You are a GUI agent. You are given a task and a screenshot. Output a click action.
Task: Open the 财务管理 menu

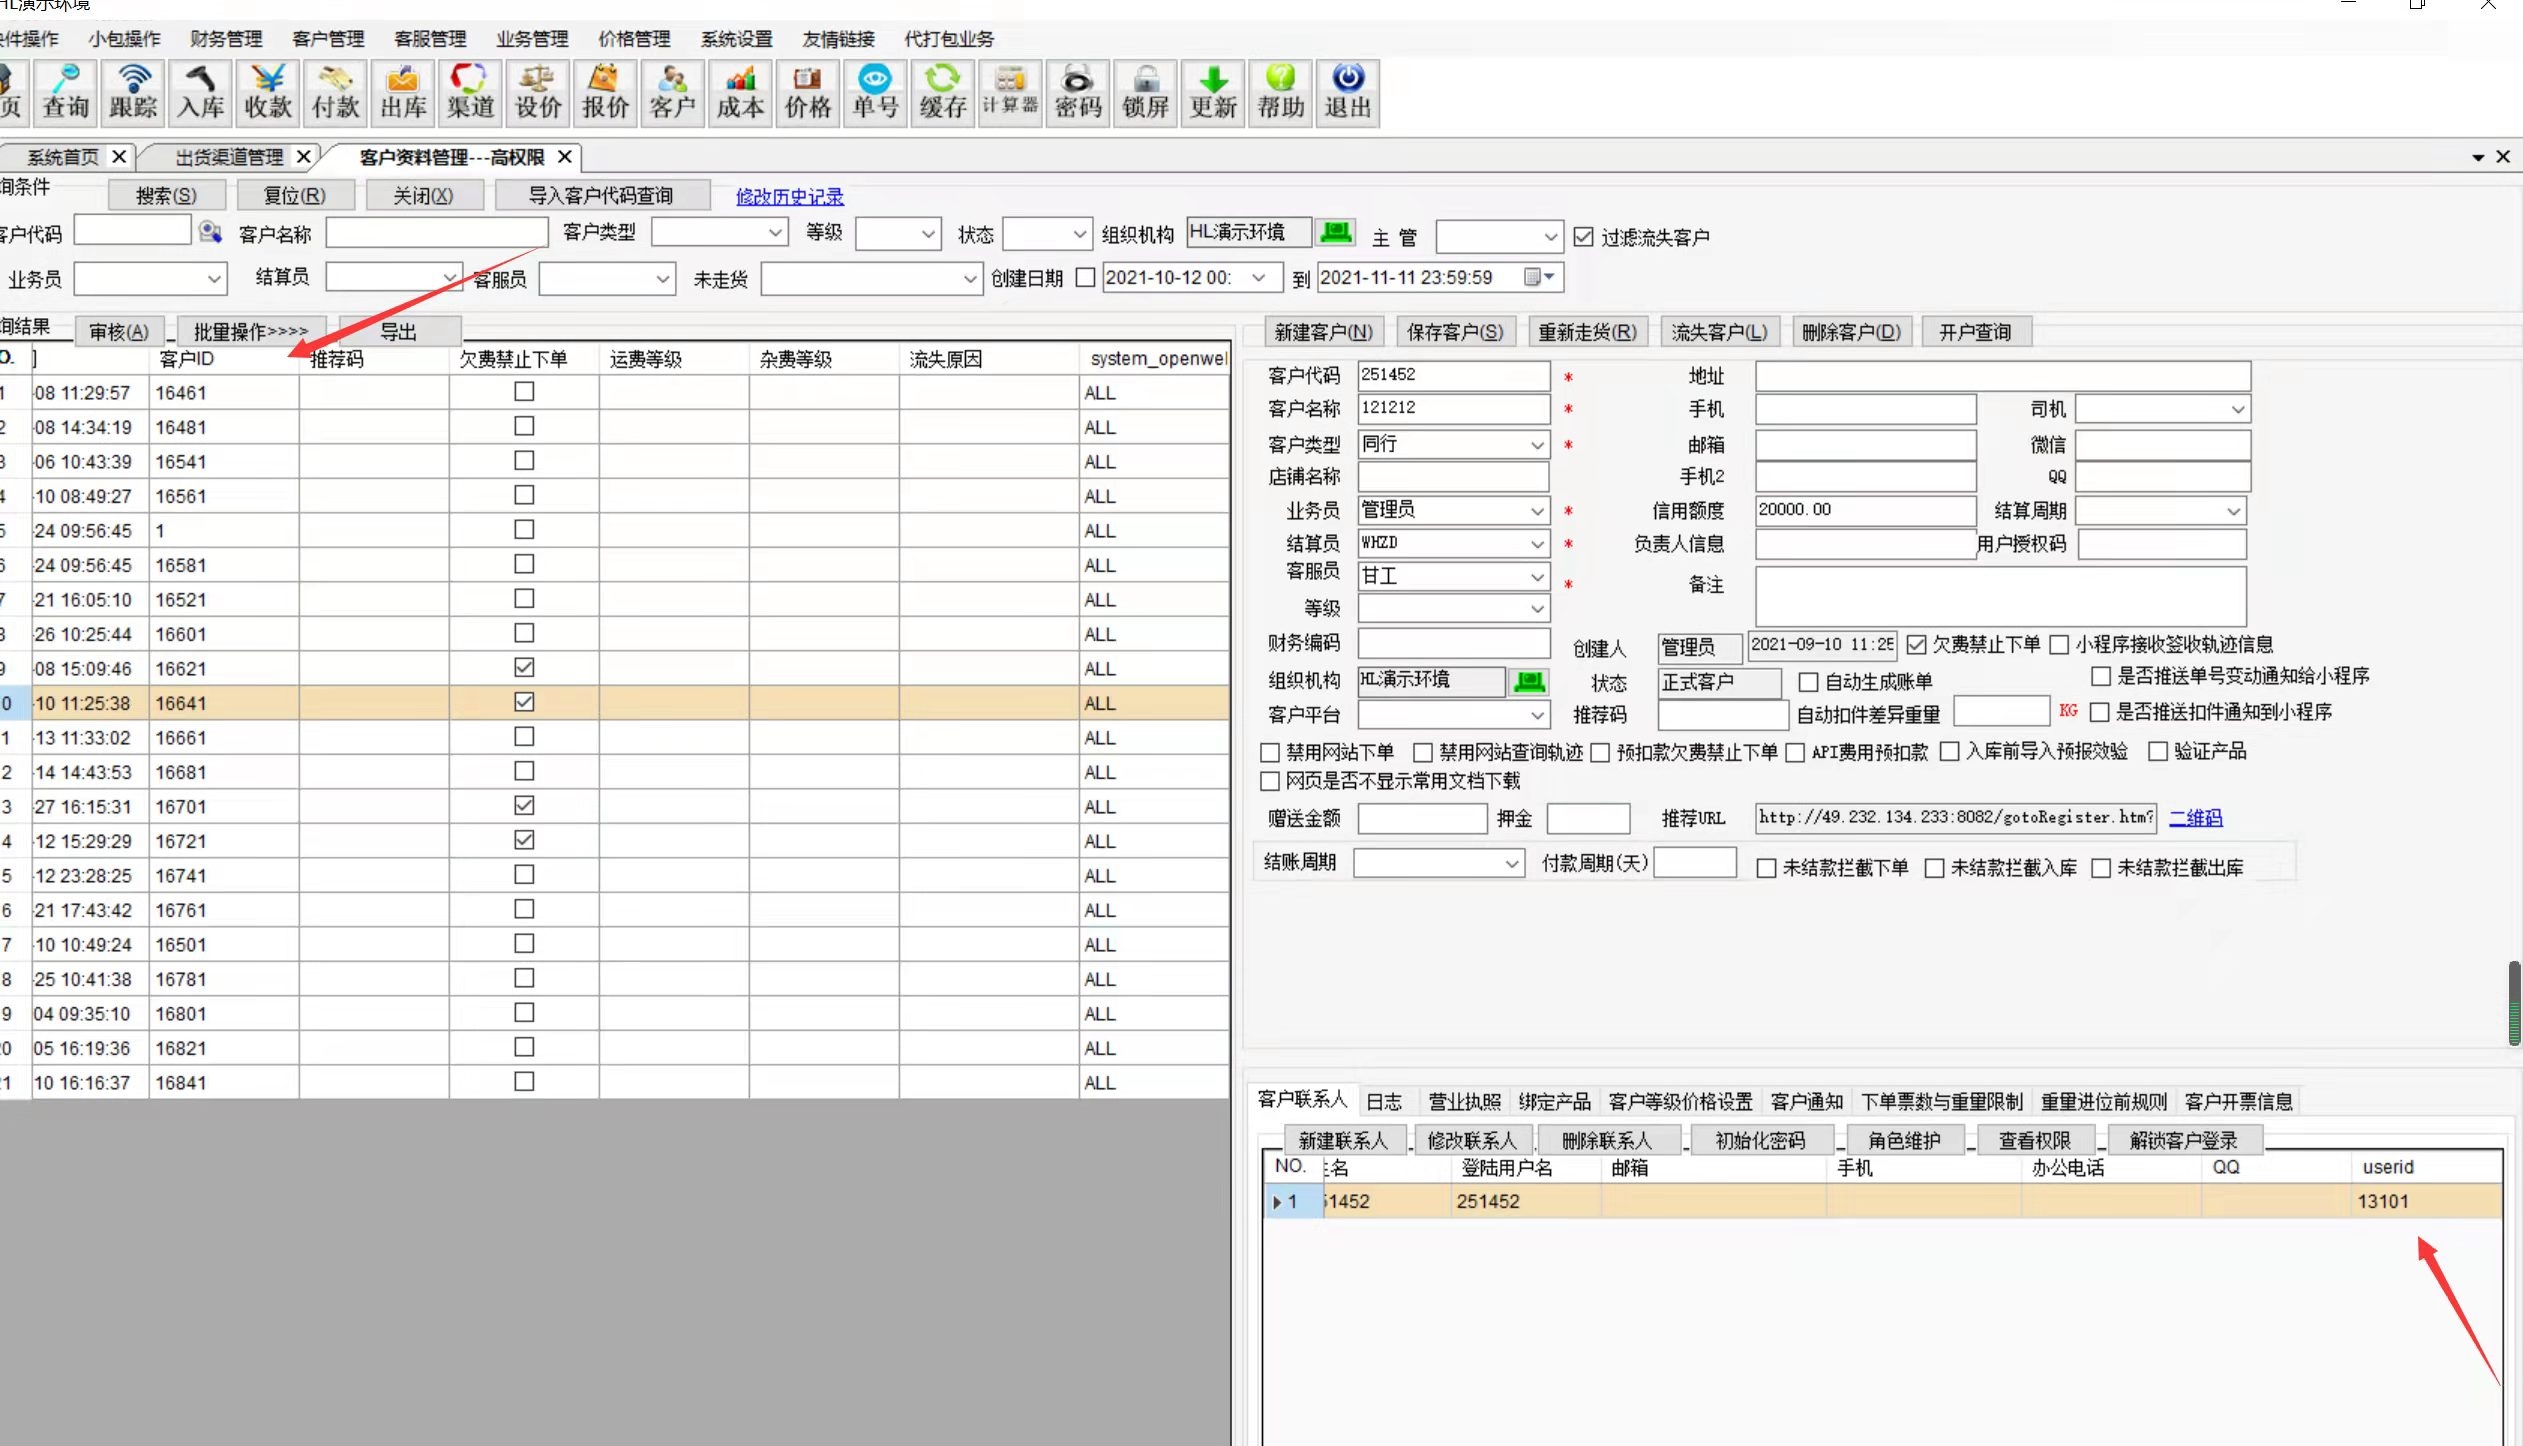point(226,39)
